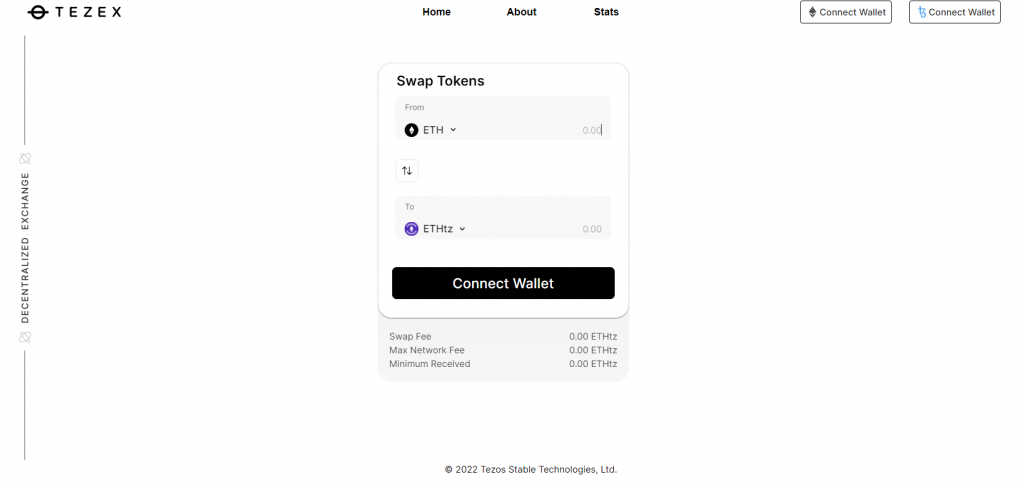This screenshot has width=1024, height=488.
Task: Click lower orbit icon on left sidebar
Action: click(25, 337)
